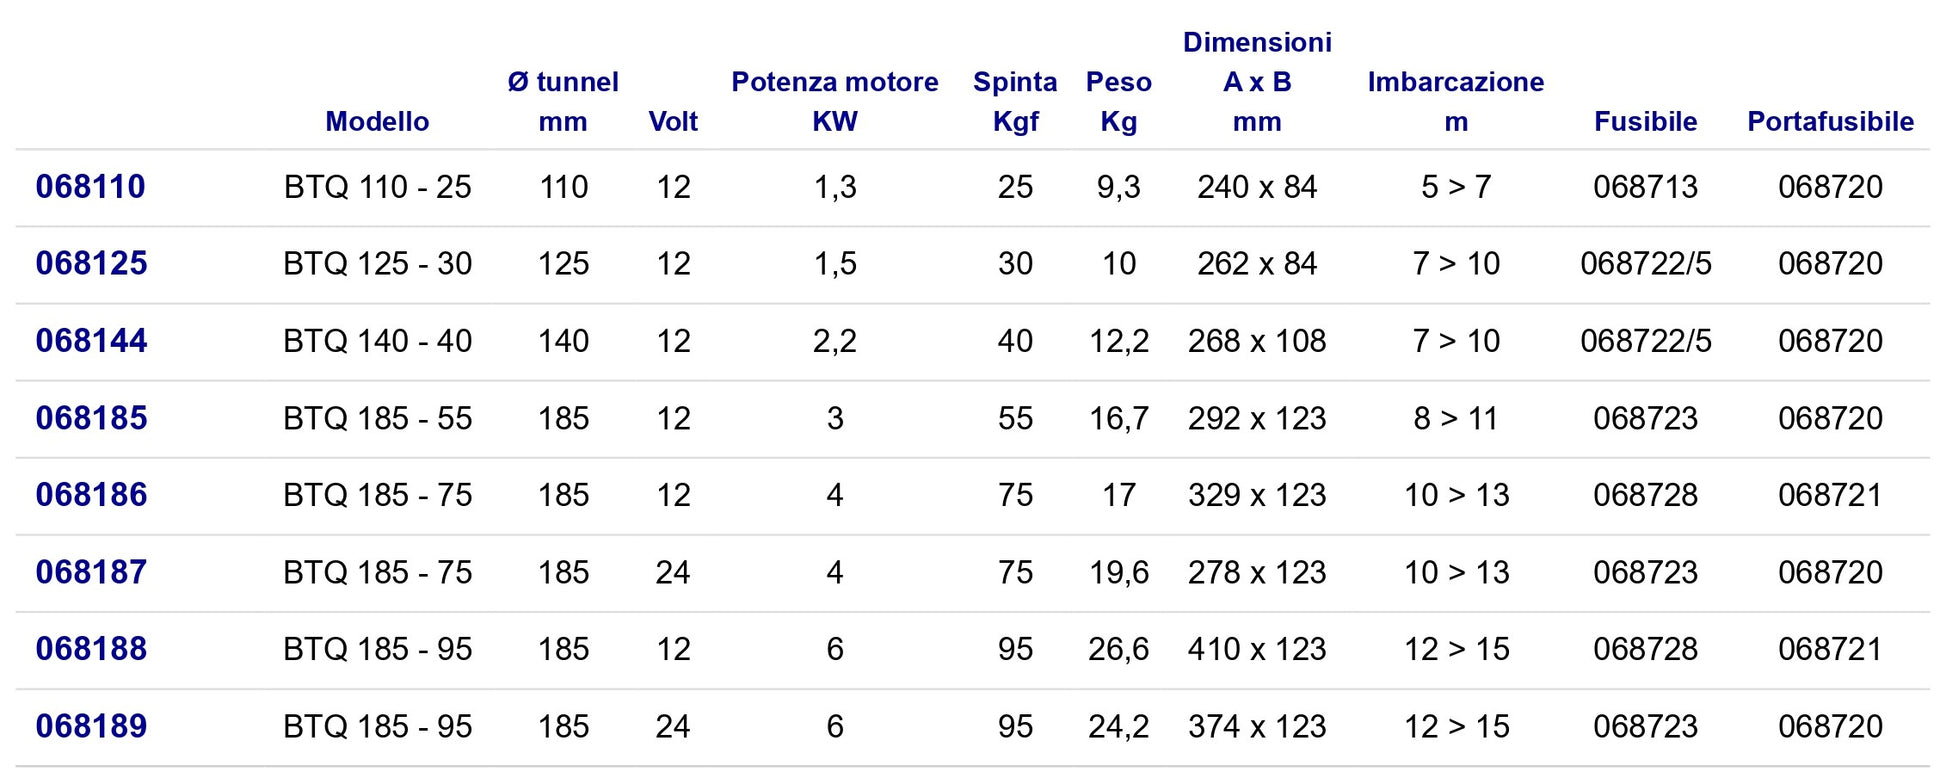
Task: Open product code 068110 link
Action: coord(90,187)
